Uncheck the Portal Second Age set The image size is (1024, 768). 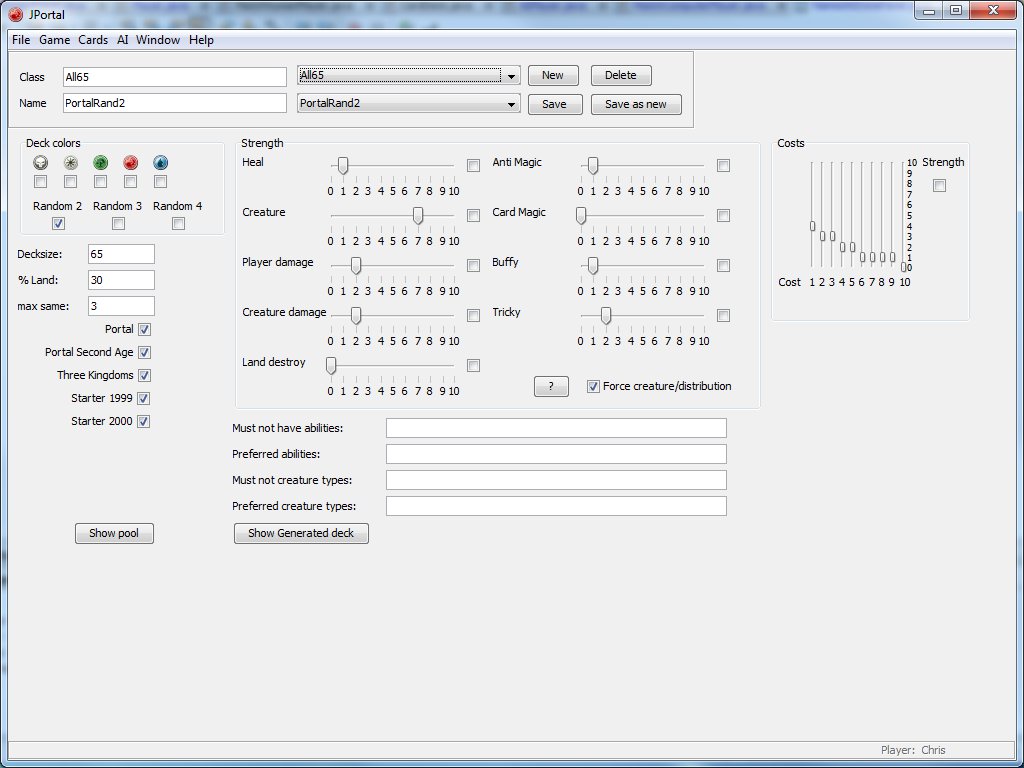144,352
